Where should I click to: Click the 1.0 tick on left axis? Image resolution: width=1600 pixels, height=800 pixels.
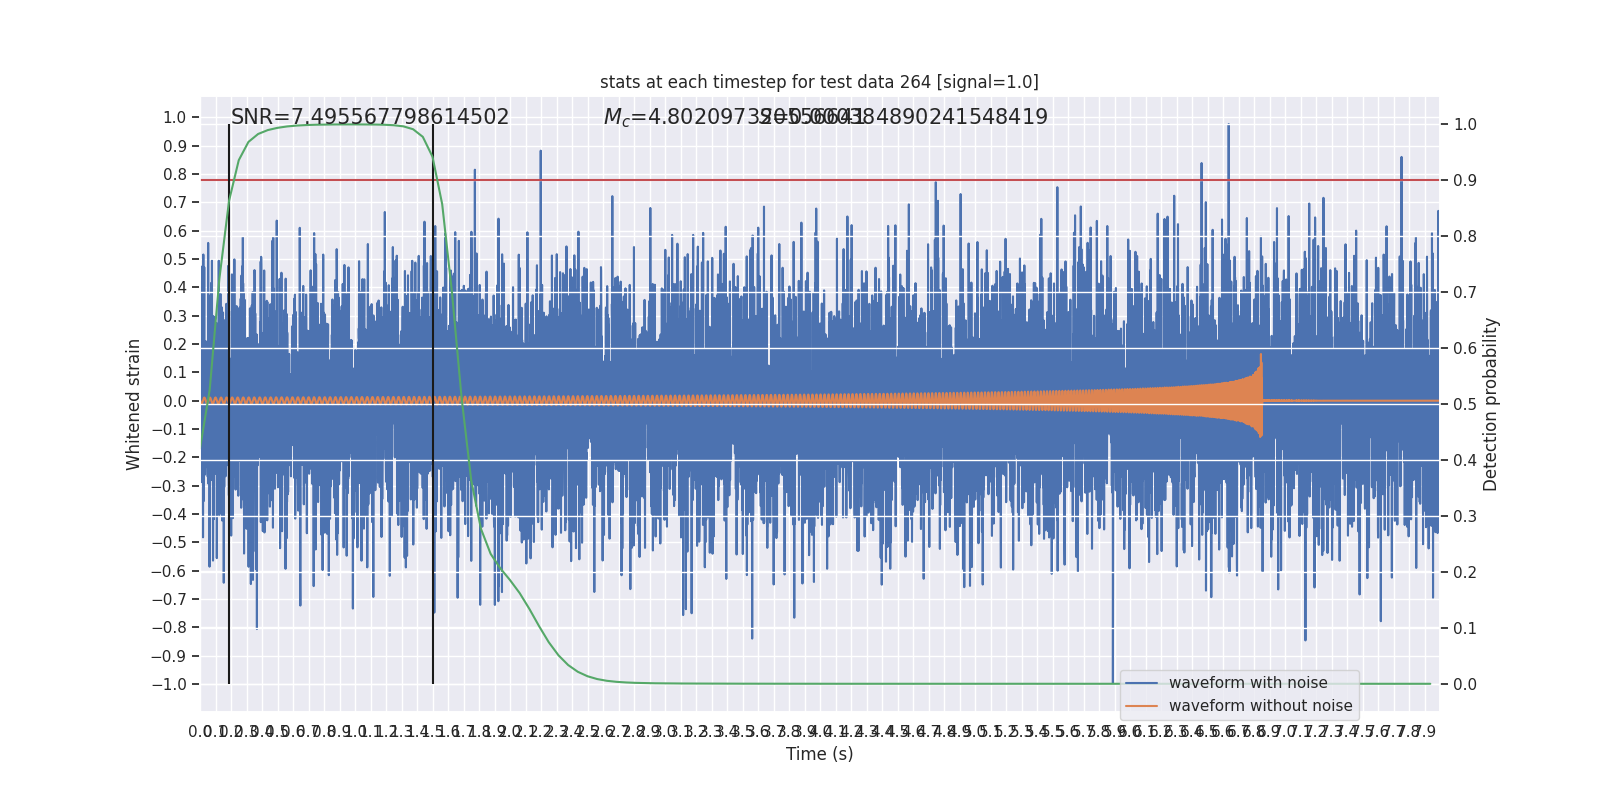tap(175, 118)
